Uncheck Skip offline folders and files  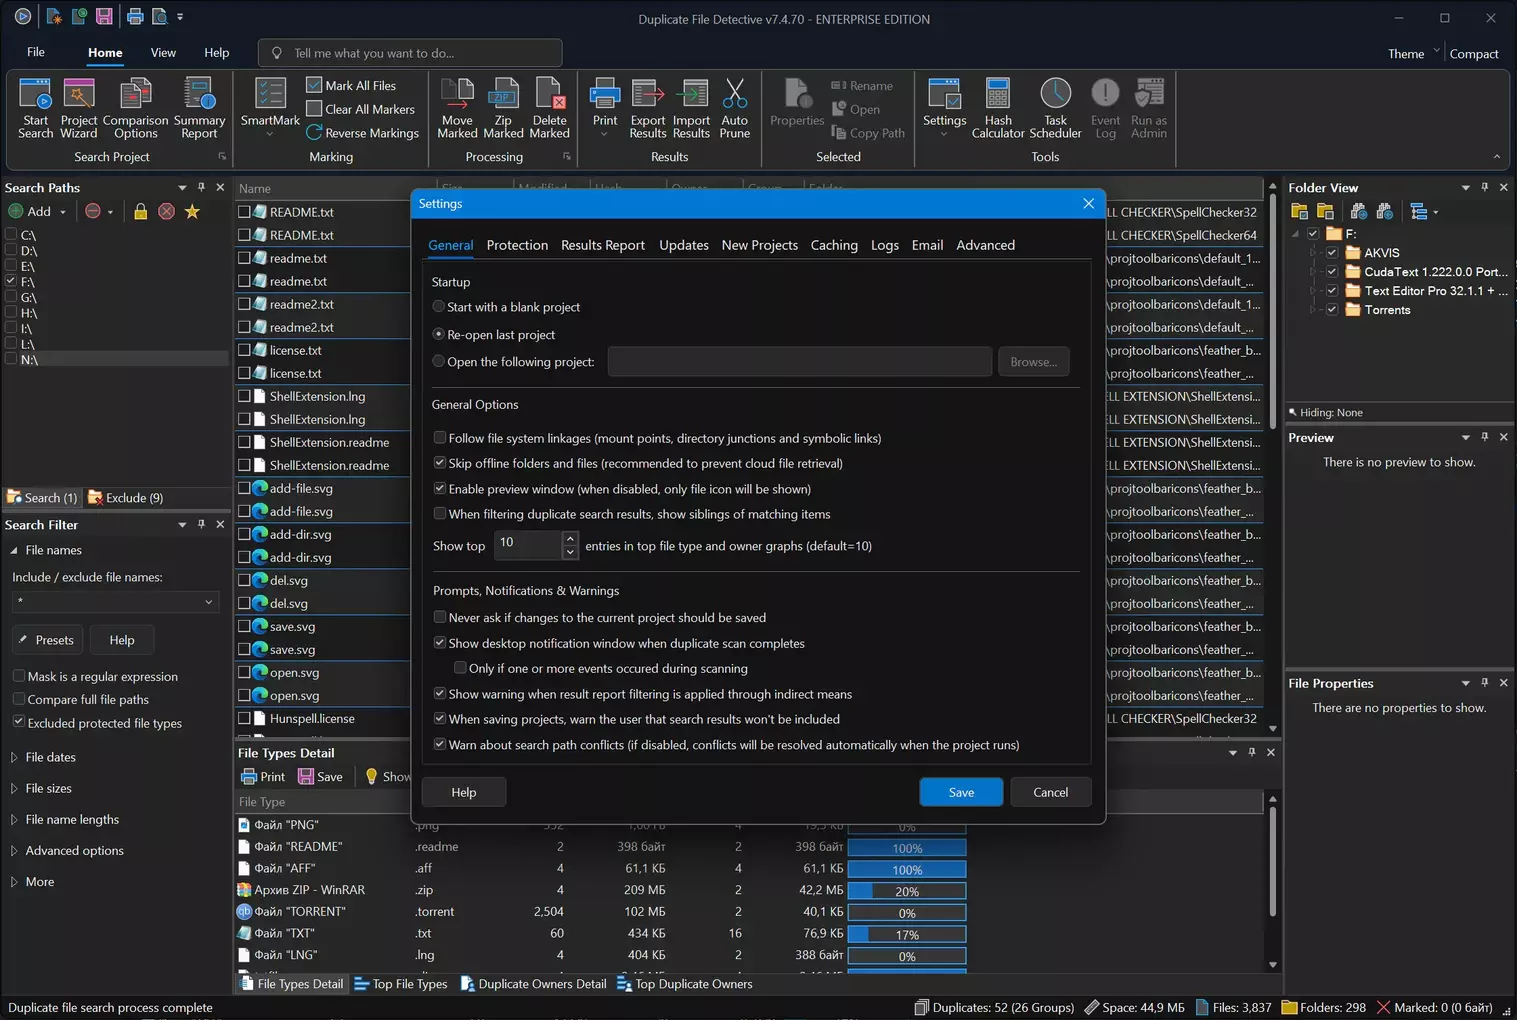click(x=440, y=463)
